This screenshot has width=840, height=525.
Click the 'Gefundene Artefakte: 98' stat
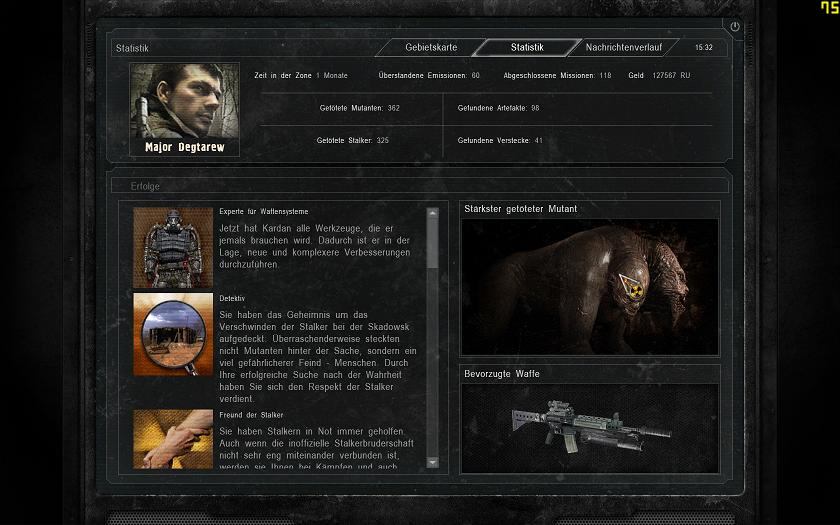[498, 108]
